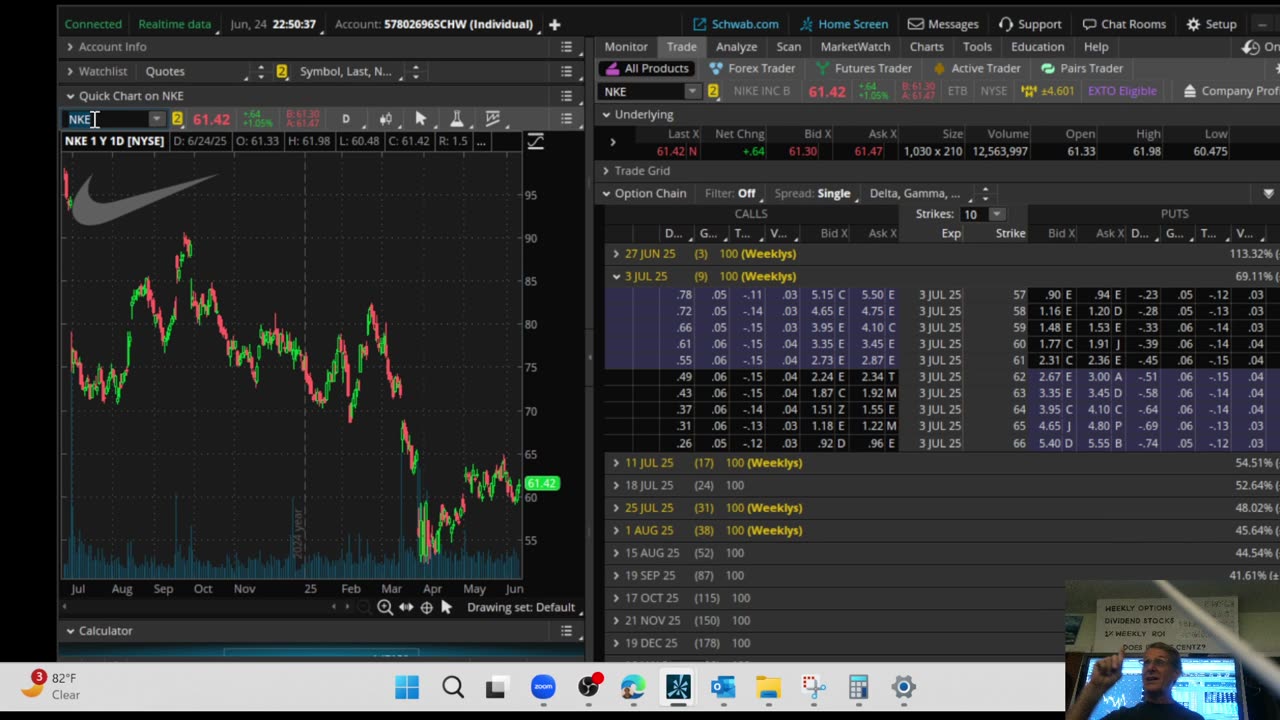1280x720 pixels.
Task: Open chart style candlestick settings icon
Action: pos(386,119)
